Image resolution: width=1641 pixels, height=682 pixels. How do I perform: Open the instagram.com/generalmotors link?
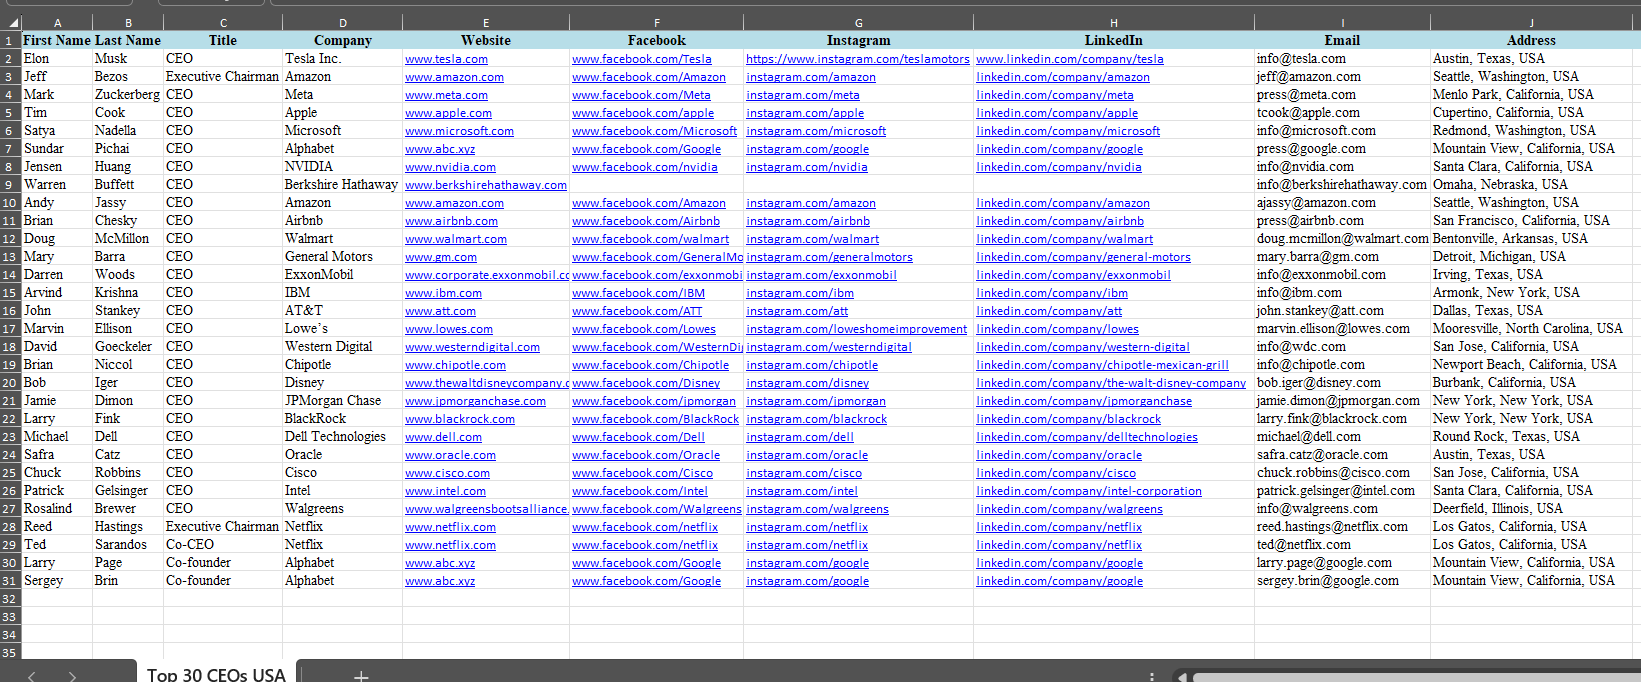(x=829, y=257)
